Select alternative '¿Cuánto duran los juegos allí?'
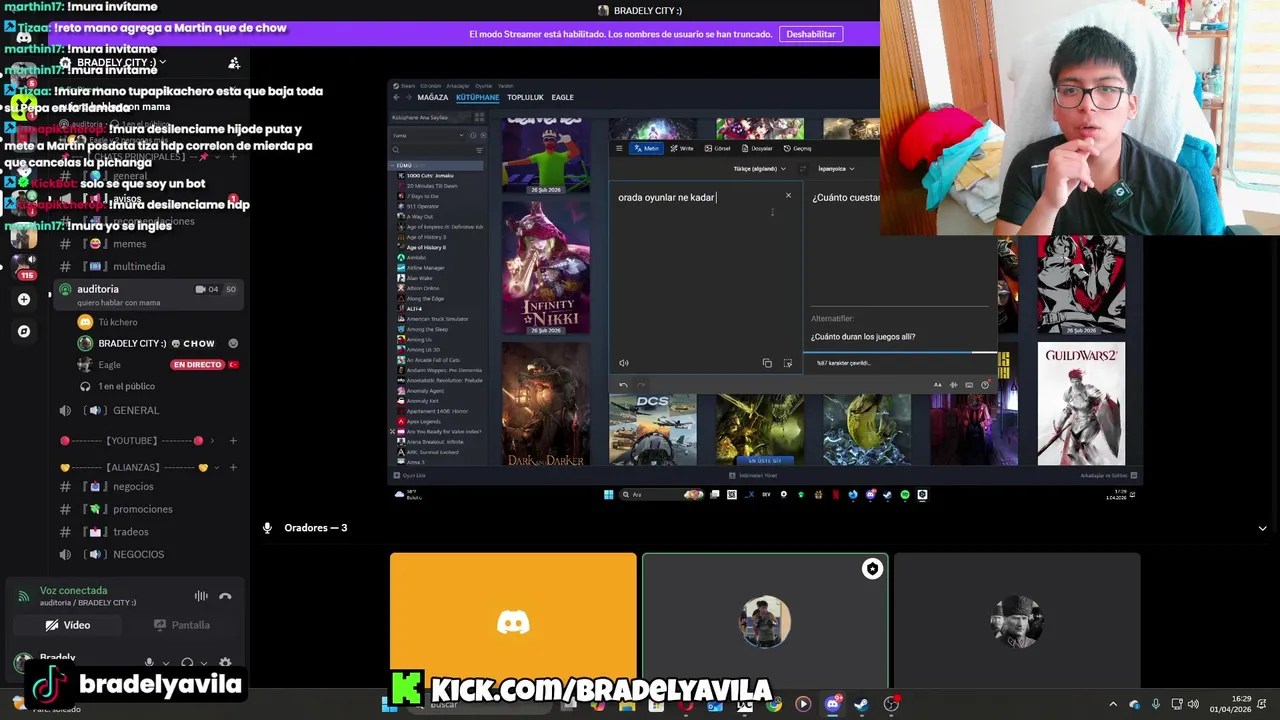Image resolution: width=1280 pixels, height=720 pixels. pyautogui.click(x=863, y=337)
